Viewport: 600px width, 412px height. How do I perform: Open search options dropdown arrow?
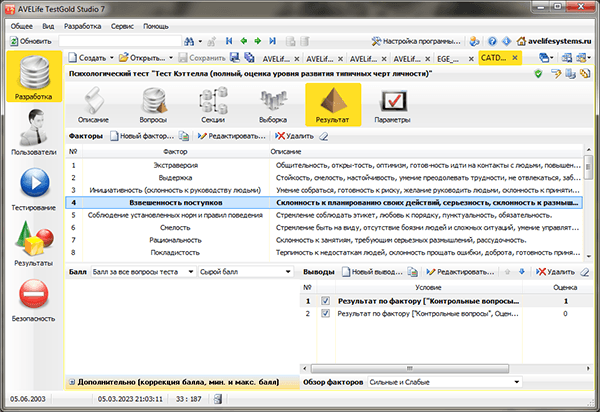pyautogui.click(x=200, y=41)
